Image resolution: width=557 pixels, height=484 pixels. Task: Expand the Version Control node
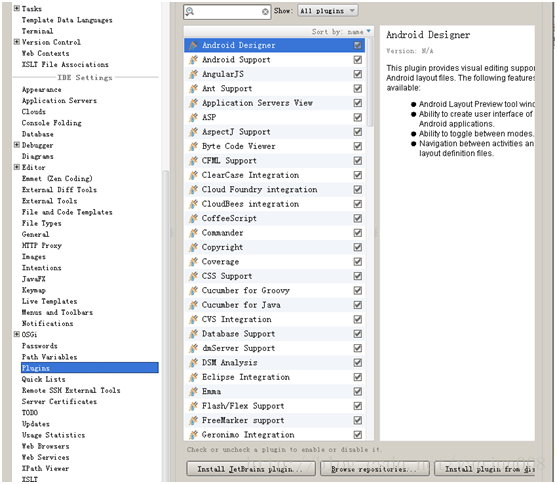[17, 42]
